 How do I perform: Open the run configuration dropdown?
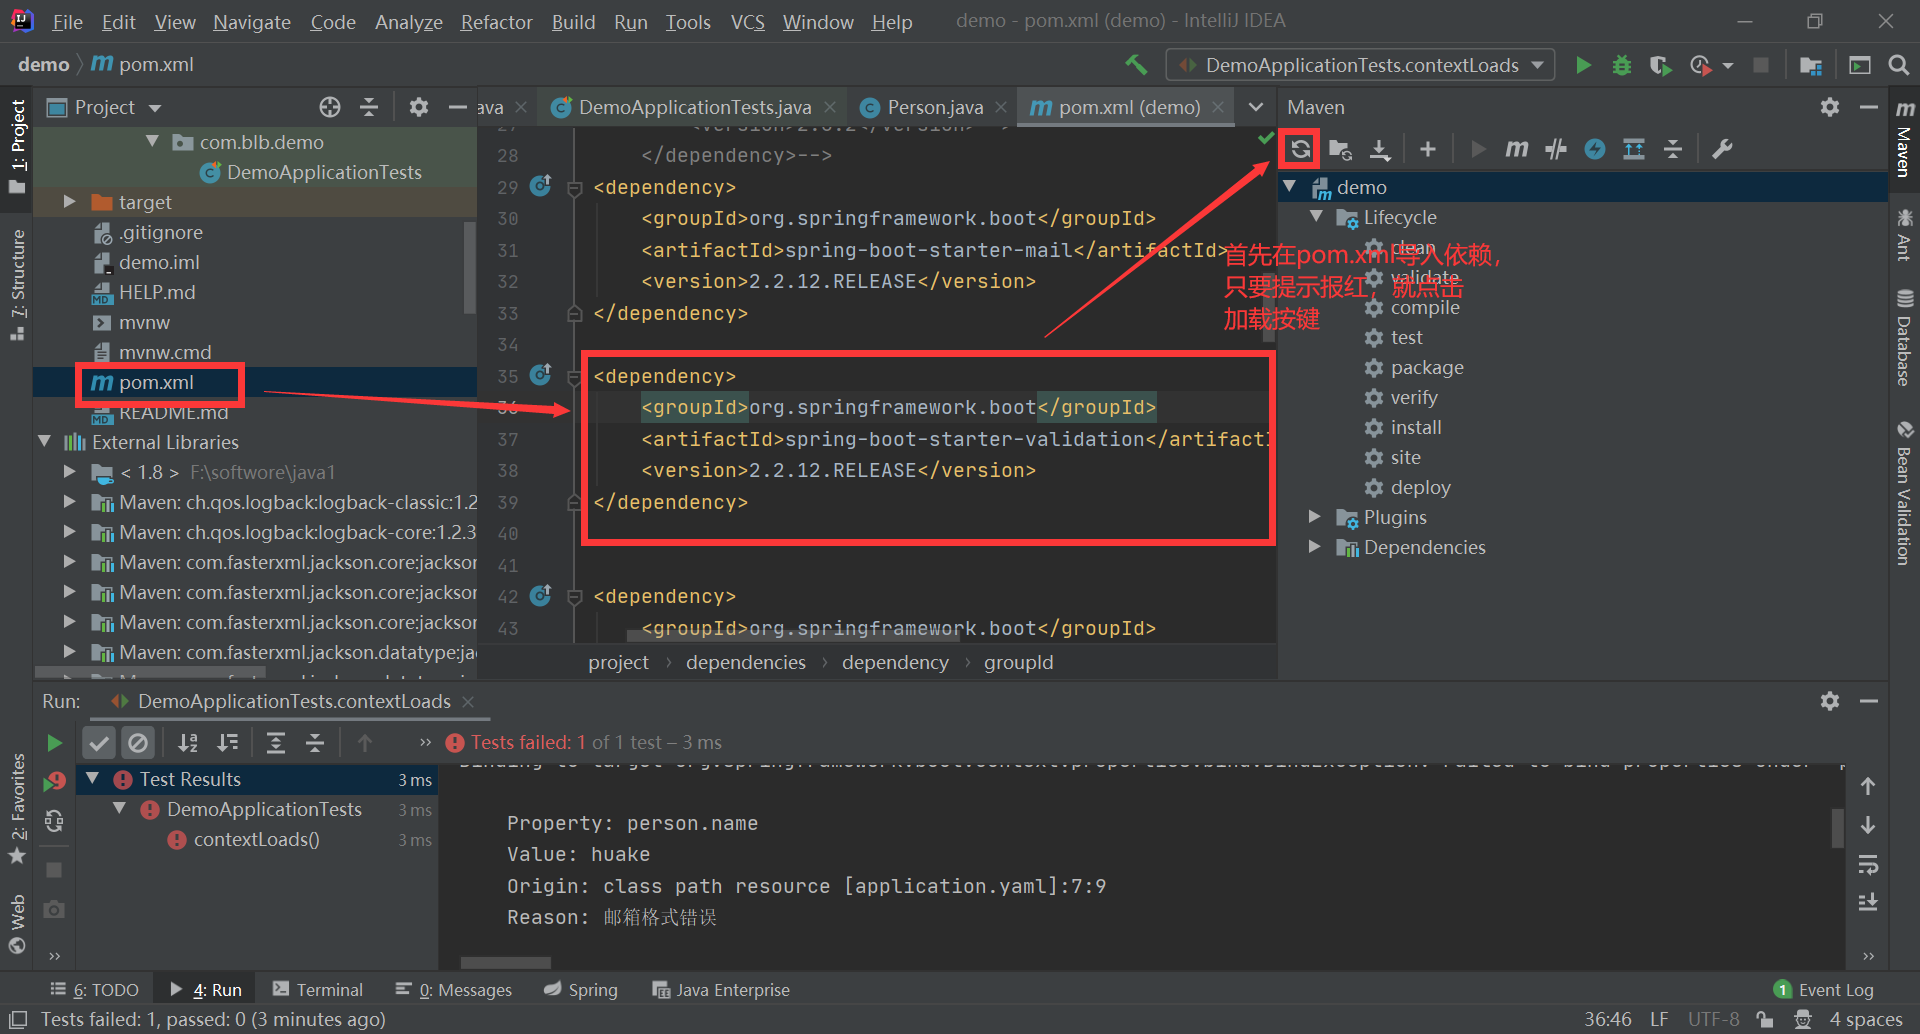click(1360, 65)
